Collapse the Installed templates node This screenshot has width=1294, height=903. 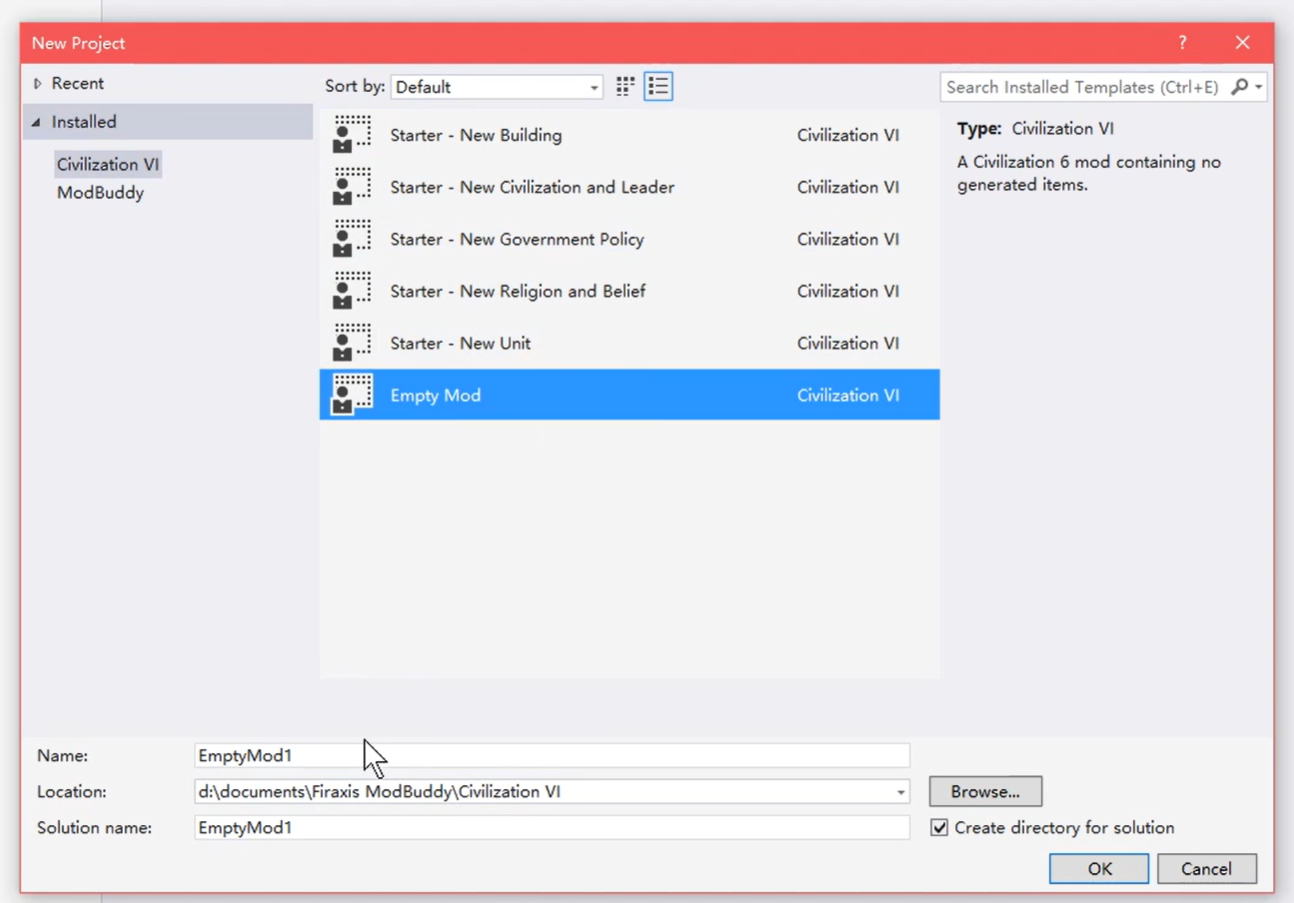click(37, 122)
